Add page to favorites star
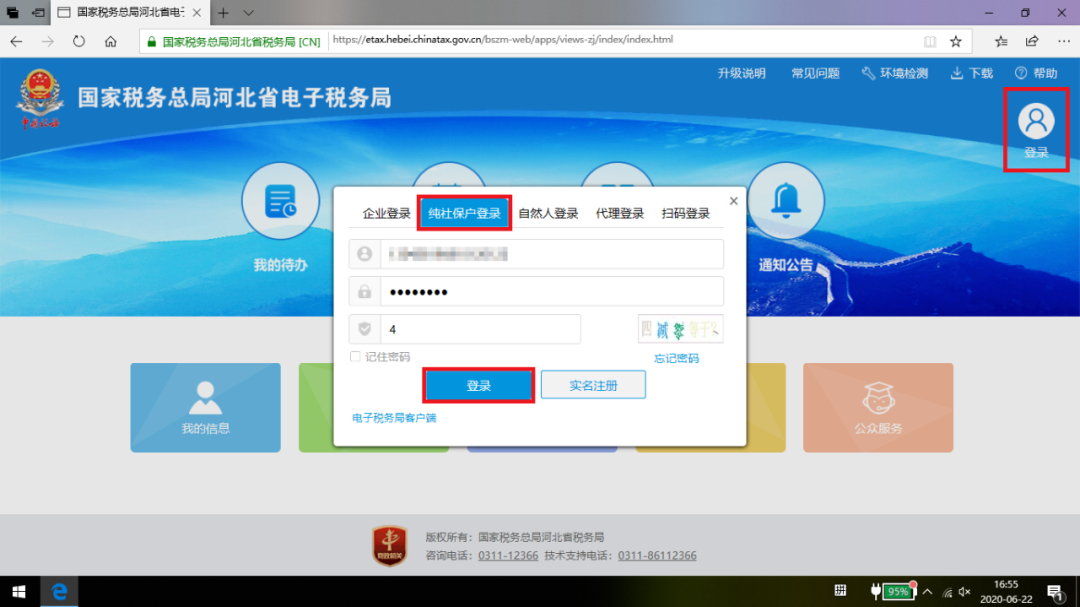 (955, 41)
